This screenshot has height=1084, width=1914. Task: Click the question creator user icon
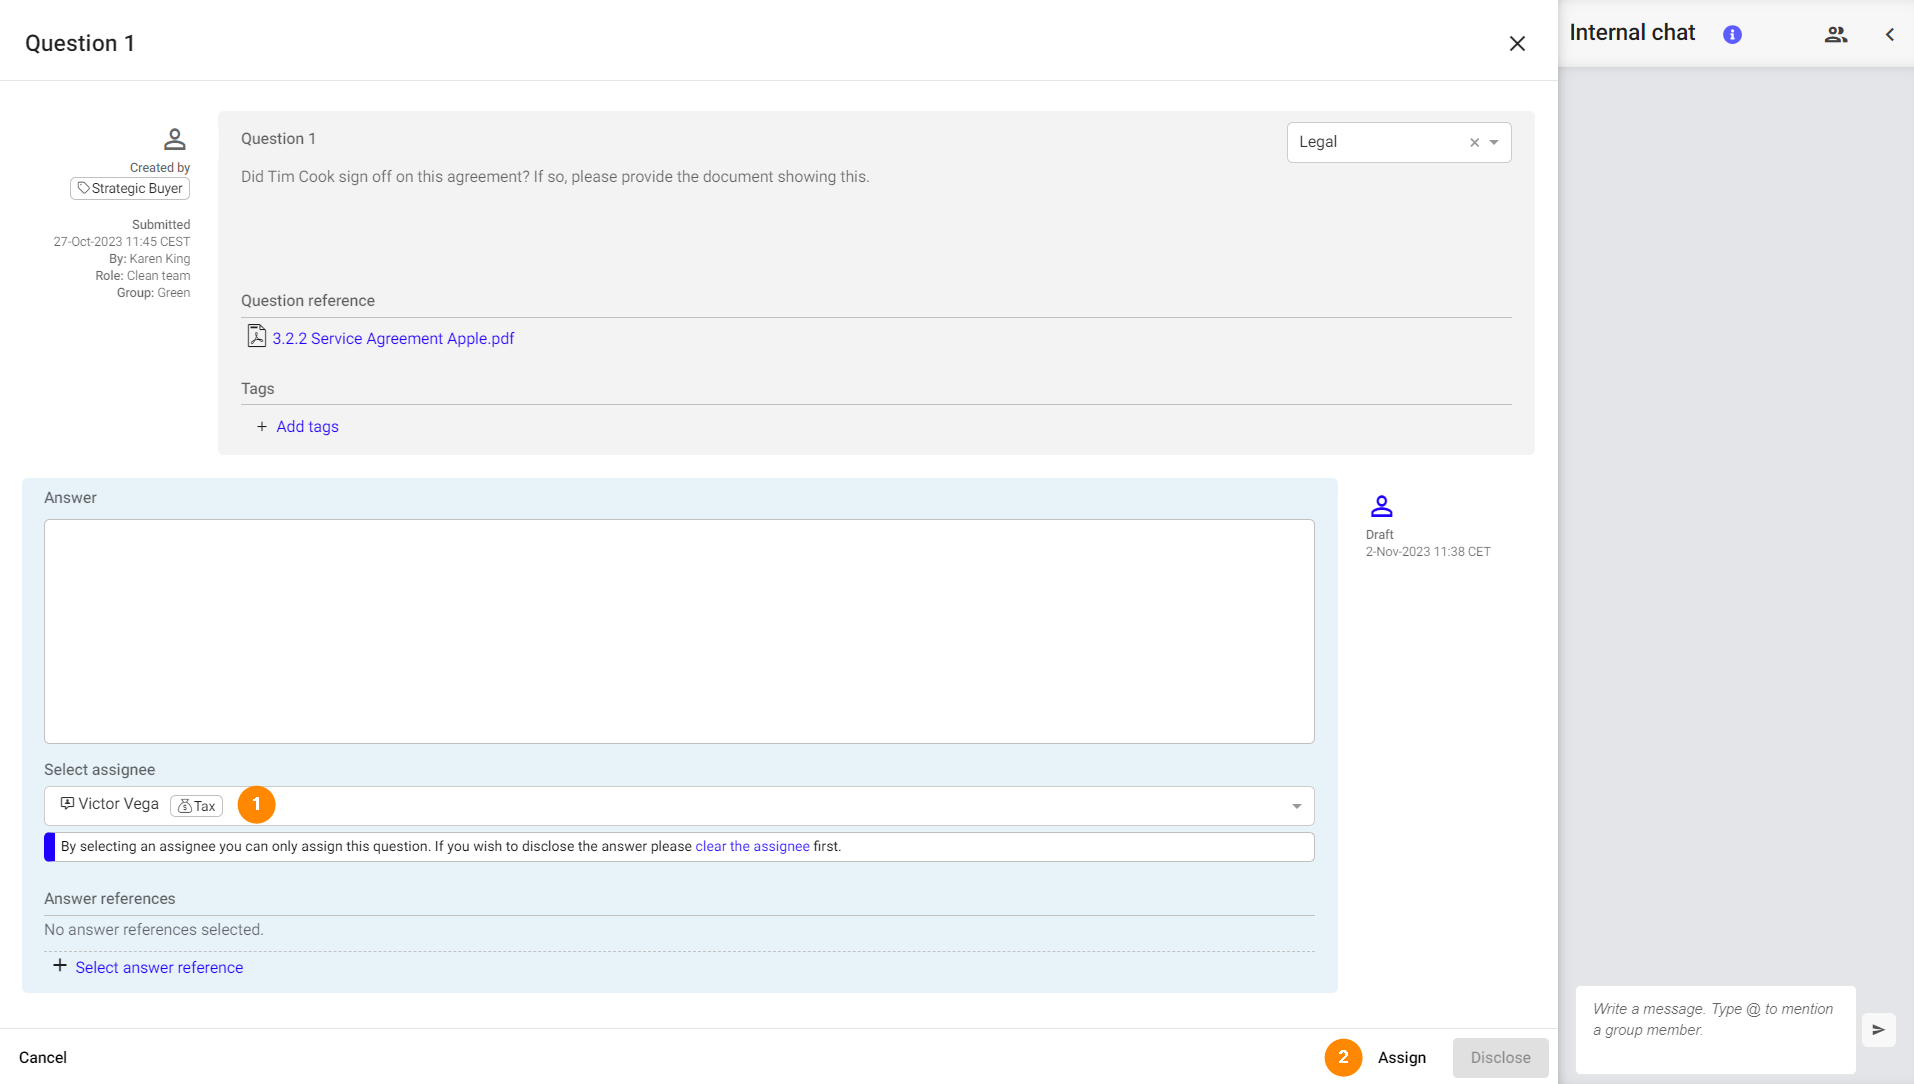pyautogui.click(x=174, y=139)
